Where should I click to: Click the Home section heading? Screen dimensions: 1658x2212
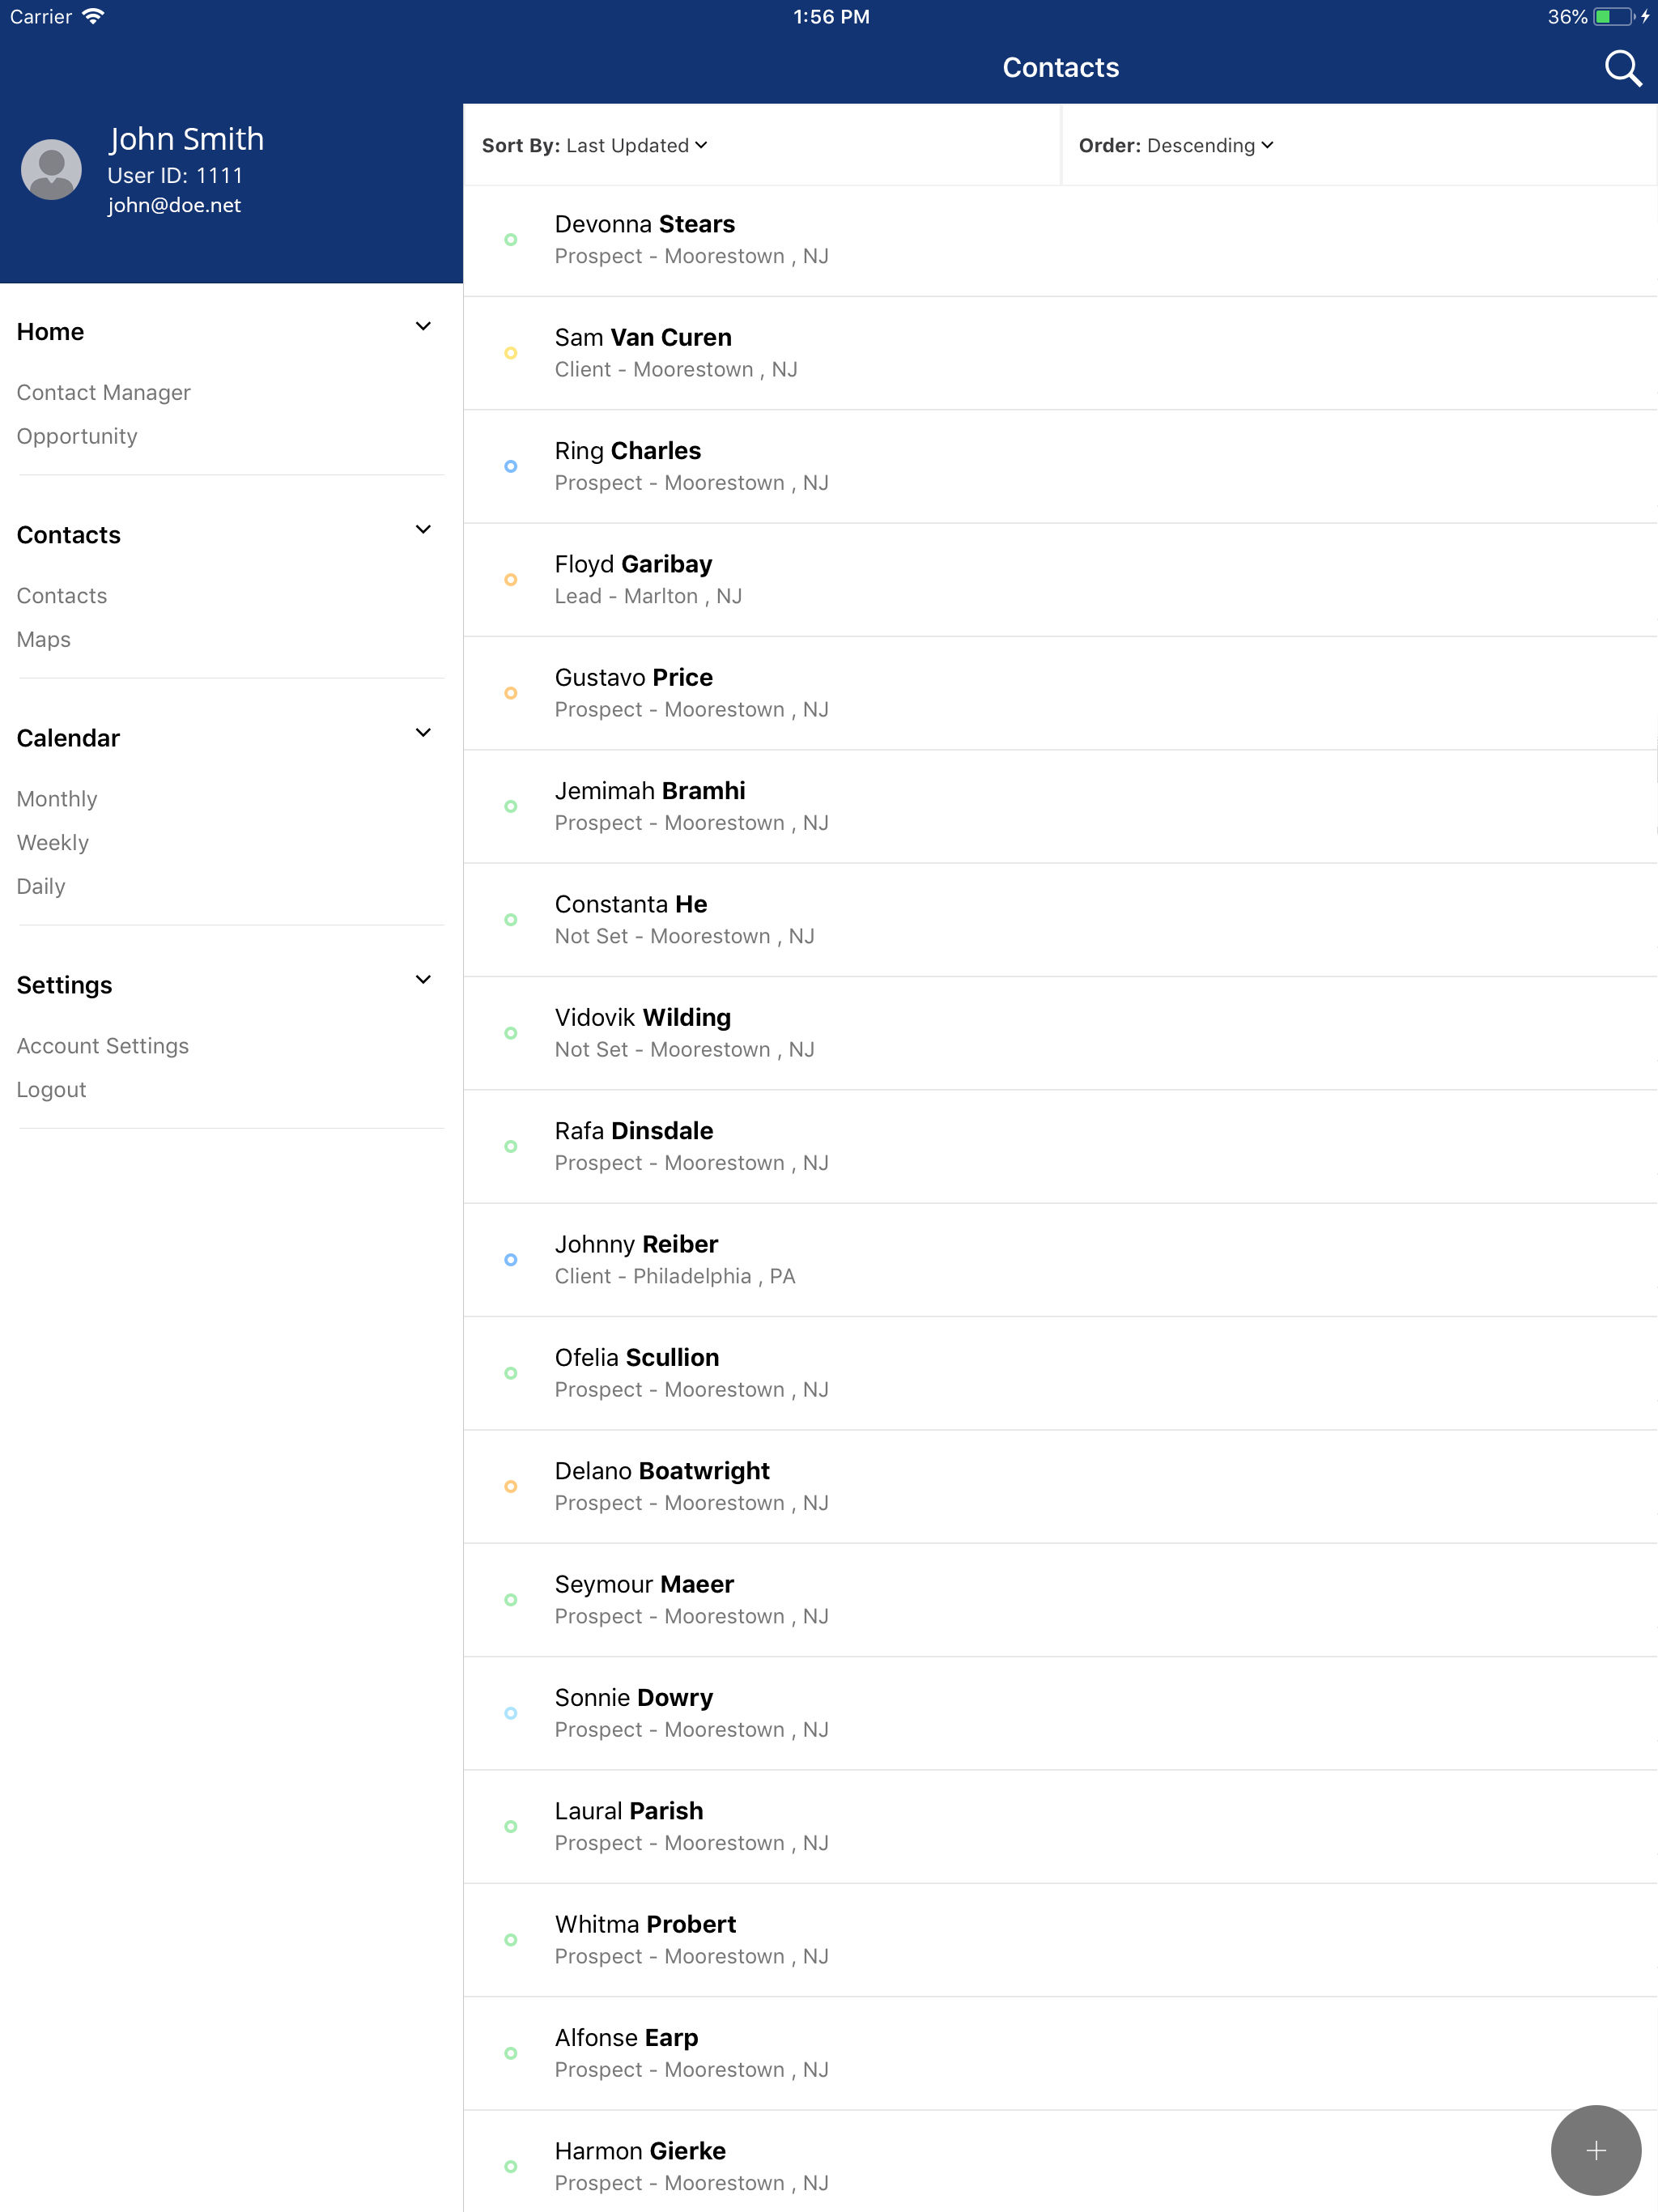pos(50,332)
